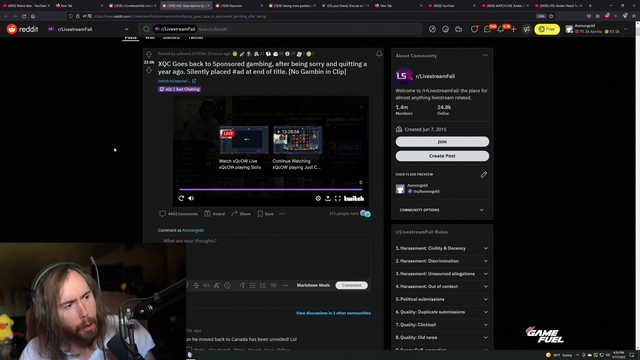Switch to the Watch later YouTube browser tab
Screen dimensions: 640x360
26,6
